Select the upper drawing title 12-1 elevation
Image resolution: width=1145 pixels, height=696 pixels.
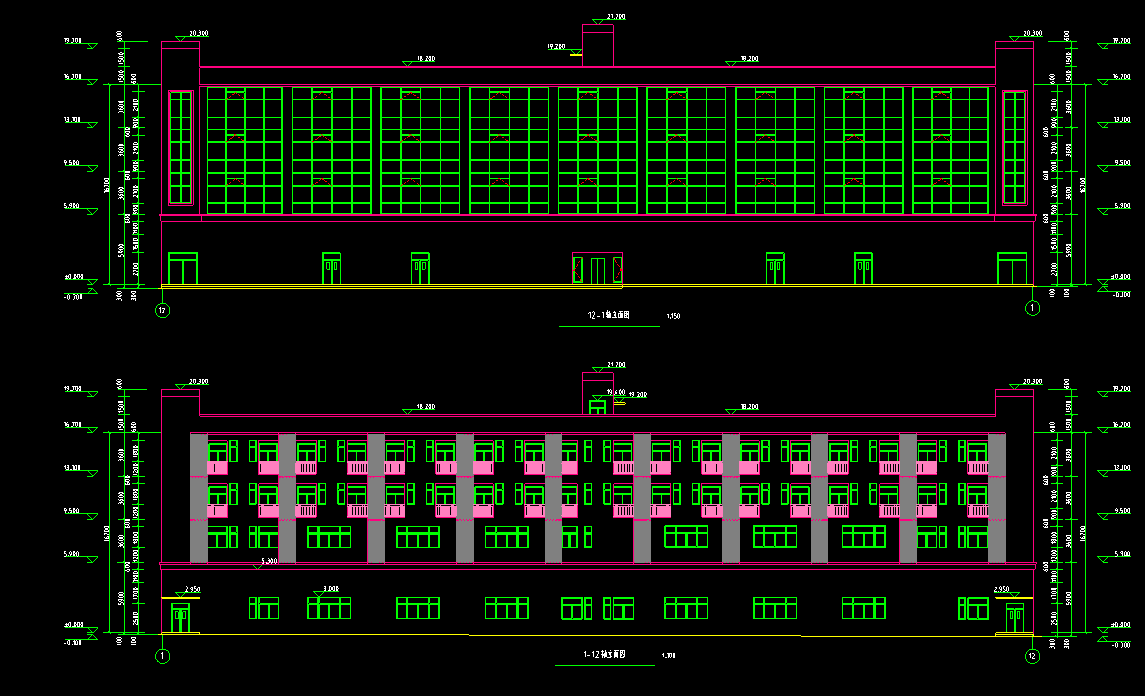(609, 317)
